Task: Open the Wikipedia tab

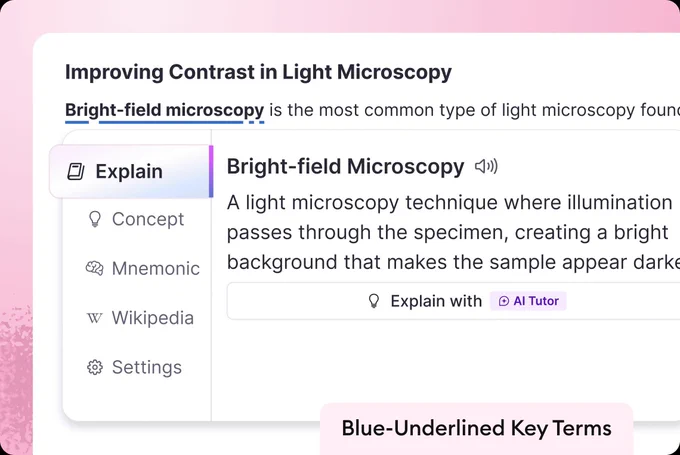Action: coord(140,318)
